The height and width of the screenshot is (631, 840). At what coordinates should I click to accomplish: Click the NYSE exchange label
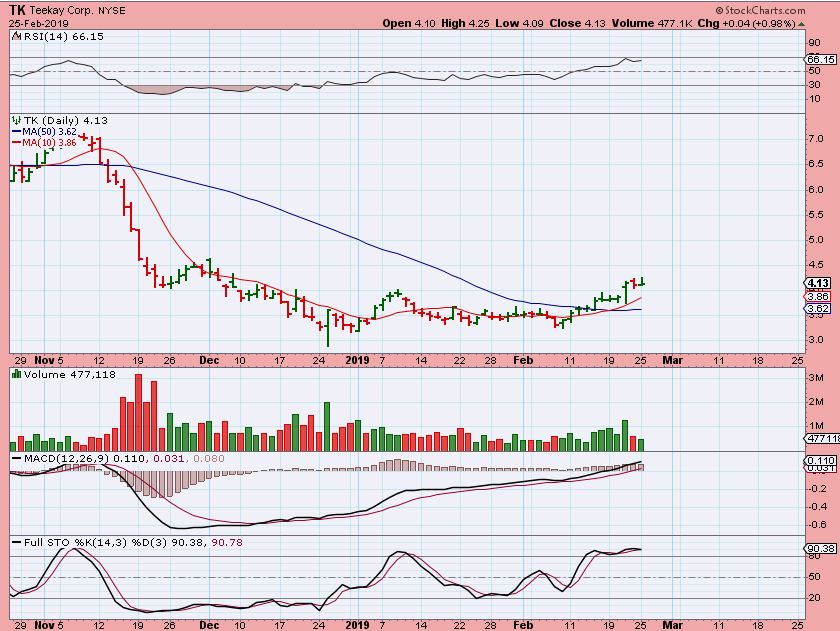(111, 10)
